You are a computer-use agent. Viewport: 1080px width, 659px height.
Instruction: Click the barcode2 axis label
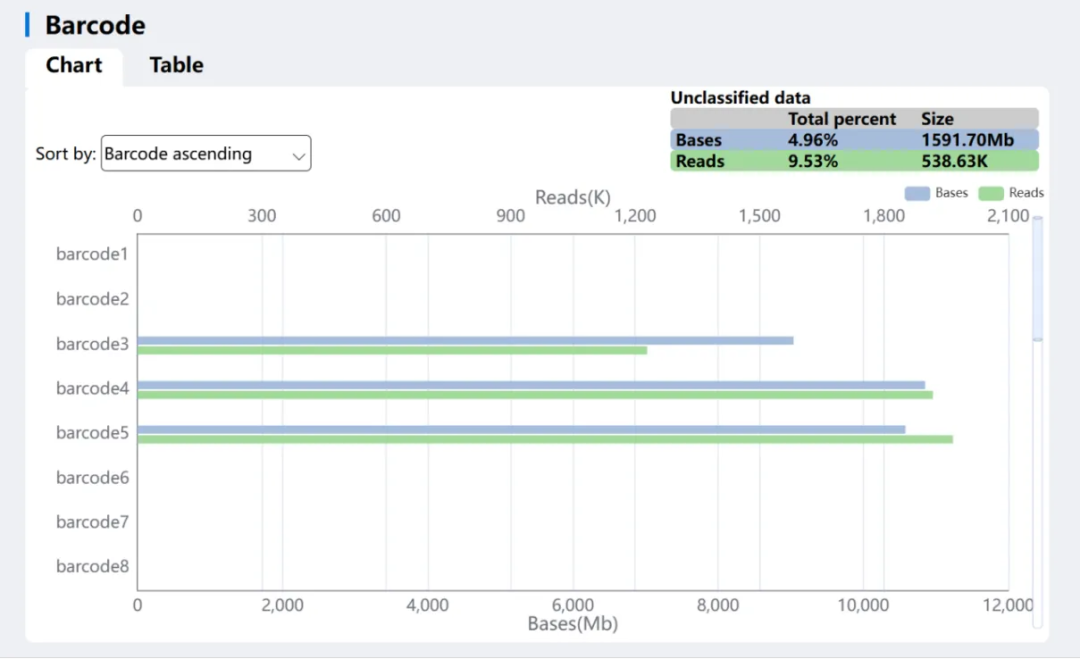coord(92,299)
